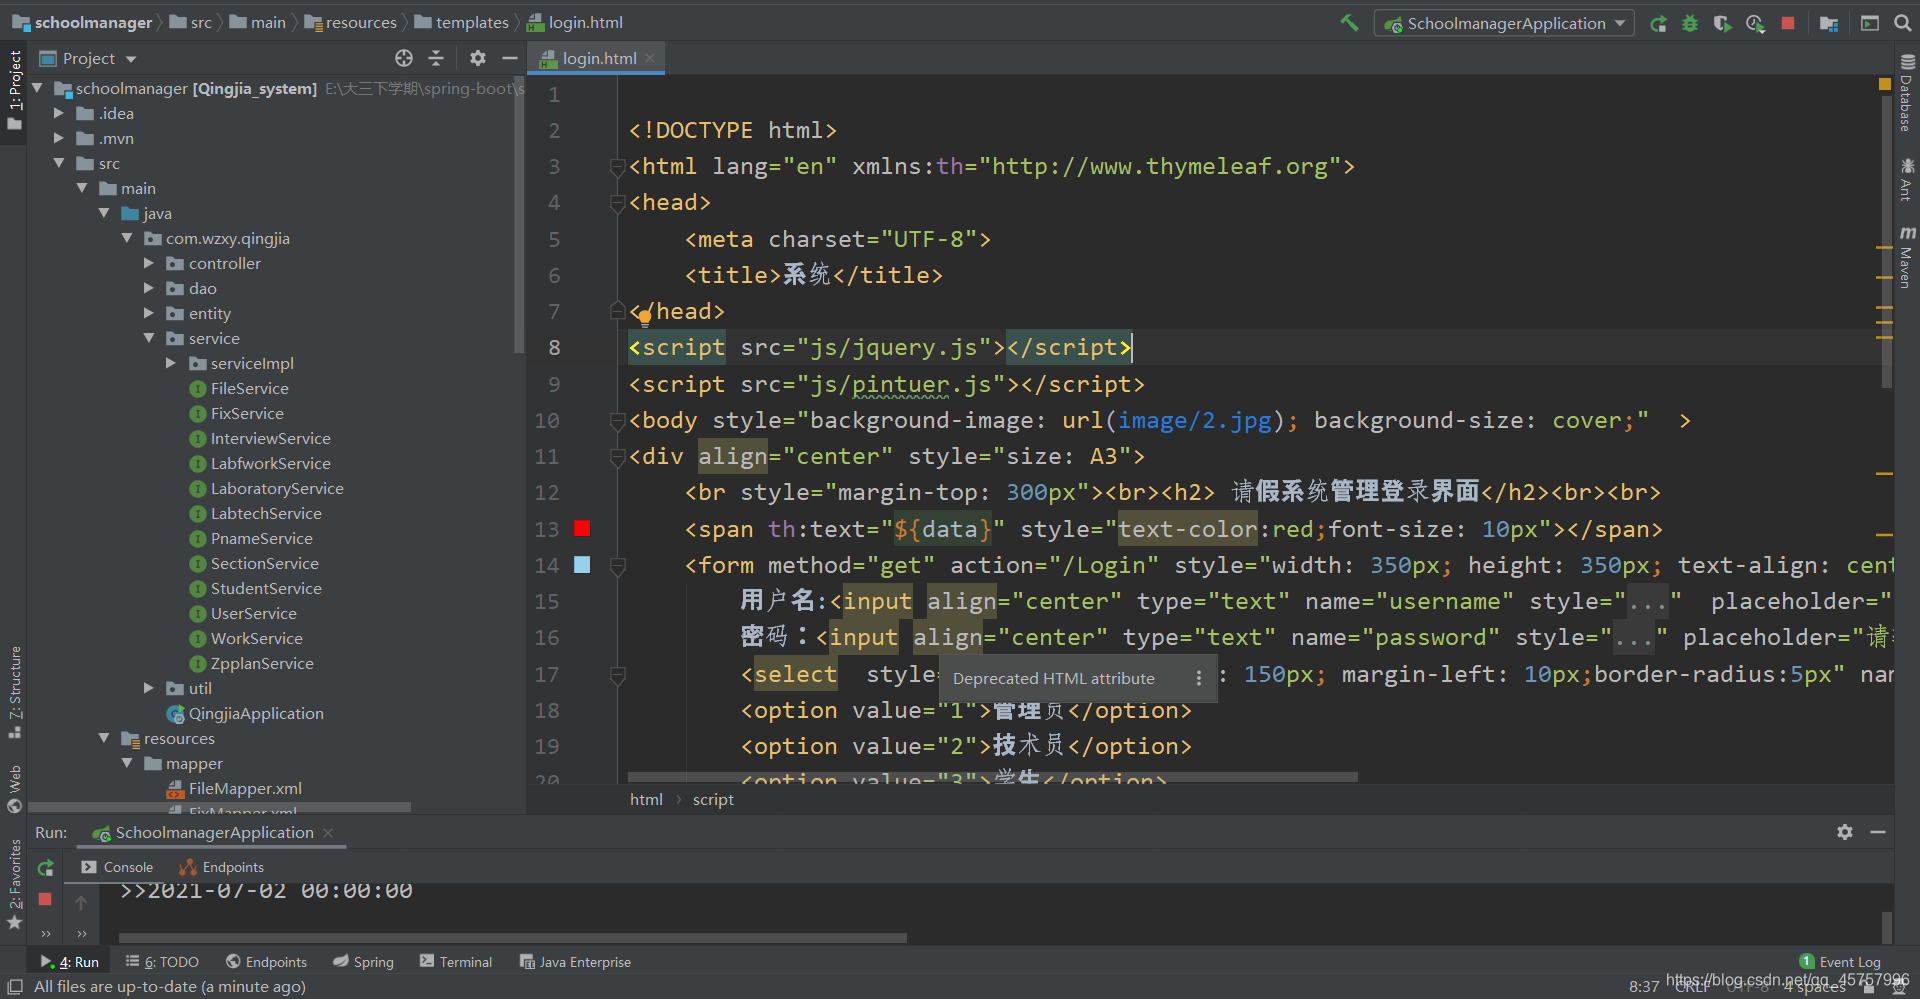Image resolution: width=1920 pixels, height=999 pixels.
Task: Open the Terminal tool window tab
Action: pos(456,962)
